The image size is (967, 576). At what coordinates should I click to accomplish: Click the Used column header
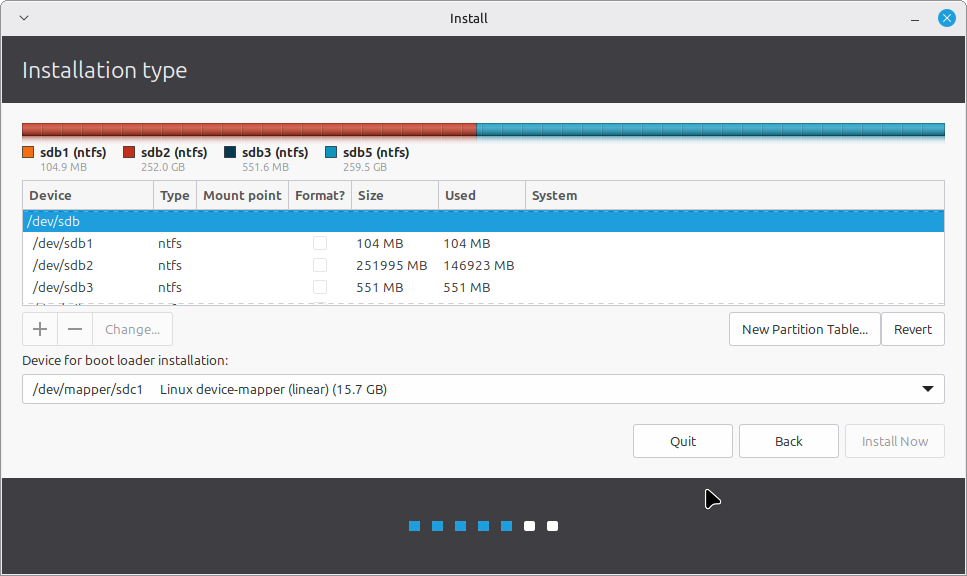click(x=482, y=195)
